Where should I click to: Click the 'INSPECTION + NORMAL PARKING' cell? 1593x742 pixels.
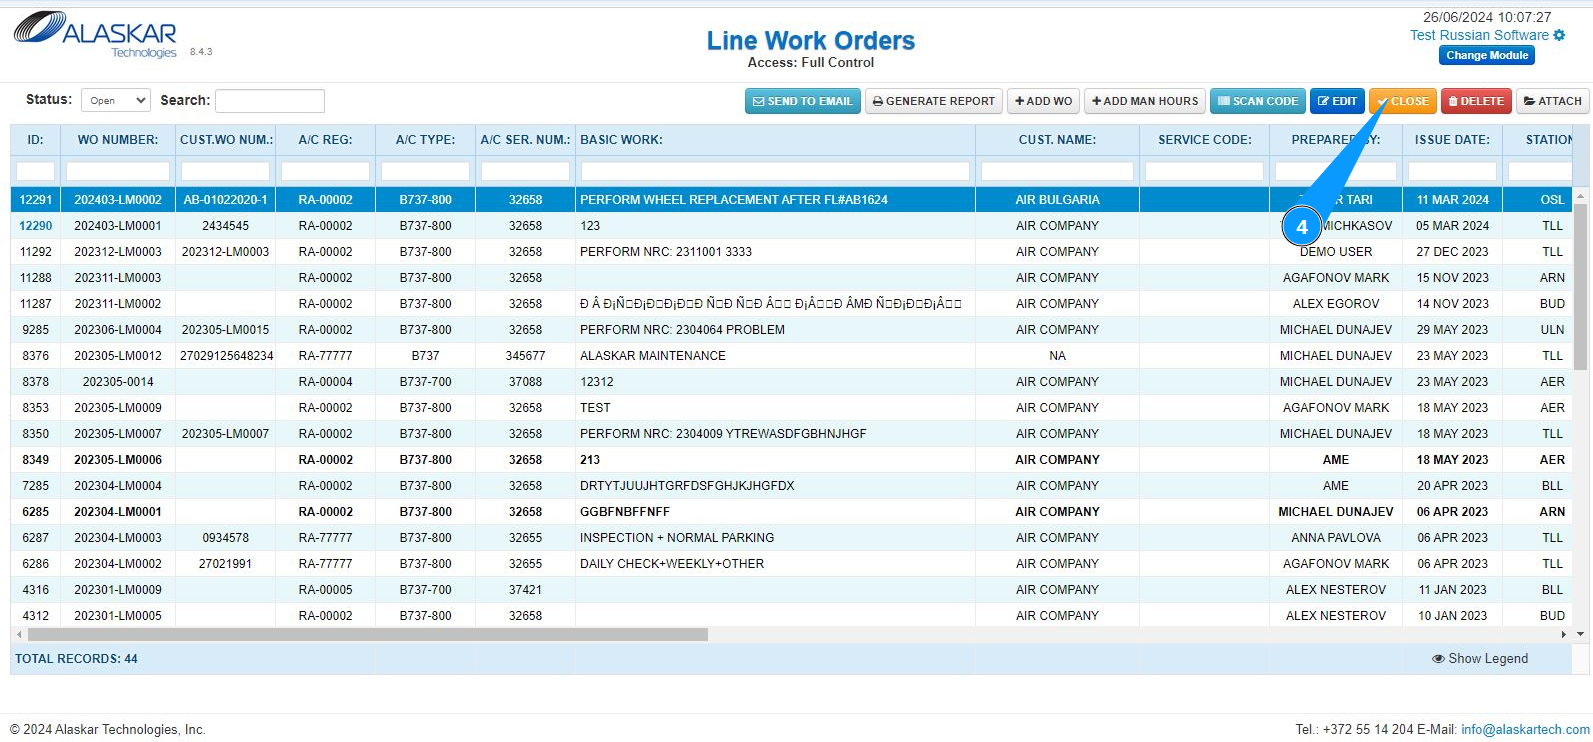(776, 538)
